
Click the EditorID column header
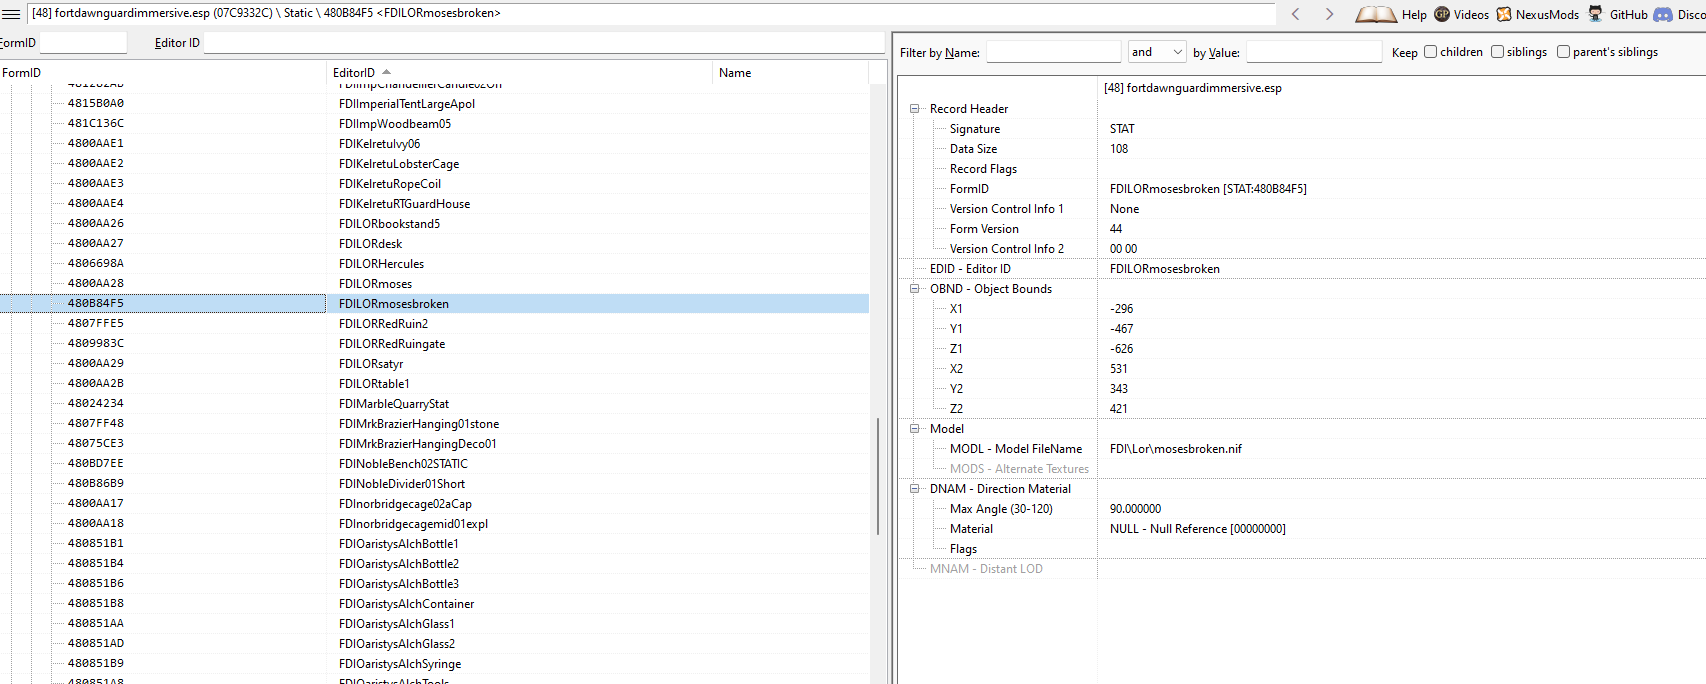tap(520, 73)
